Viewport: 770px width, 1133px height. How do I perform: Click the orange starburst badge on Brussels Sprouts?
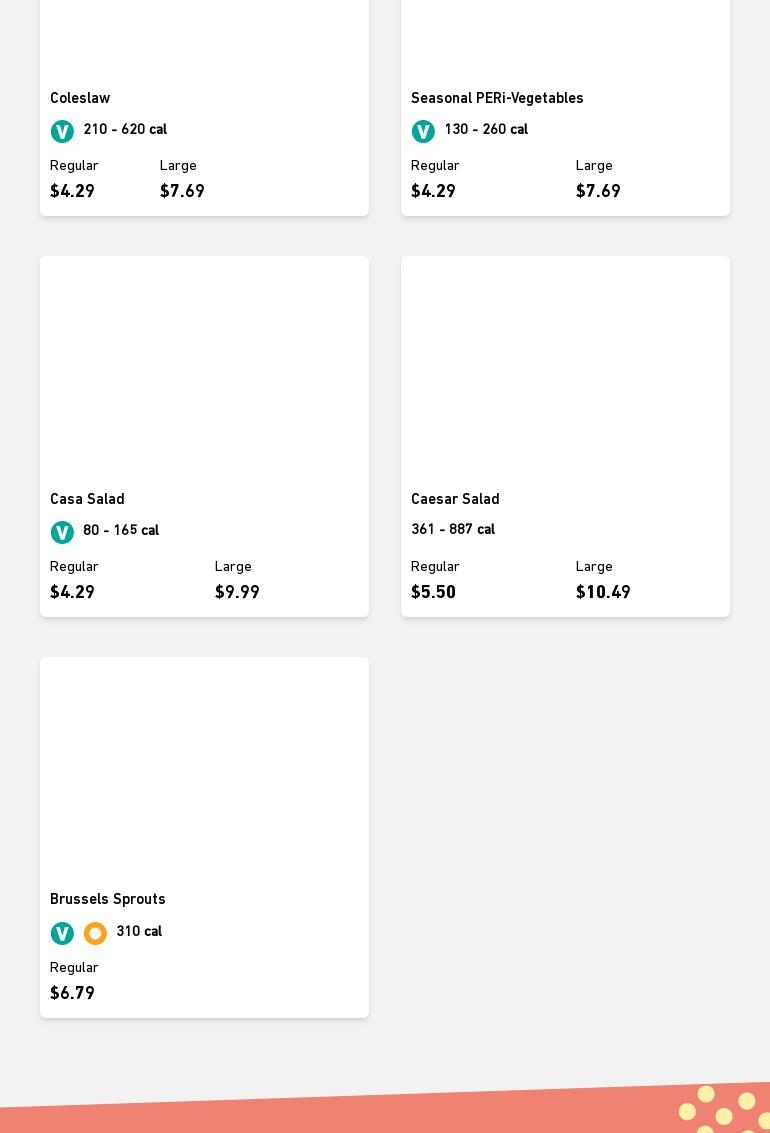95,933
